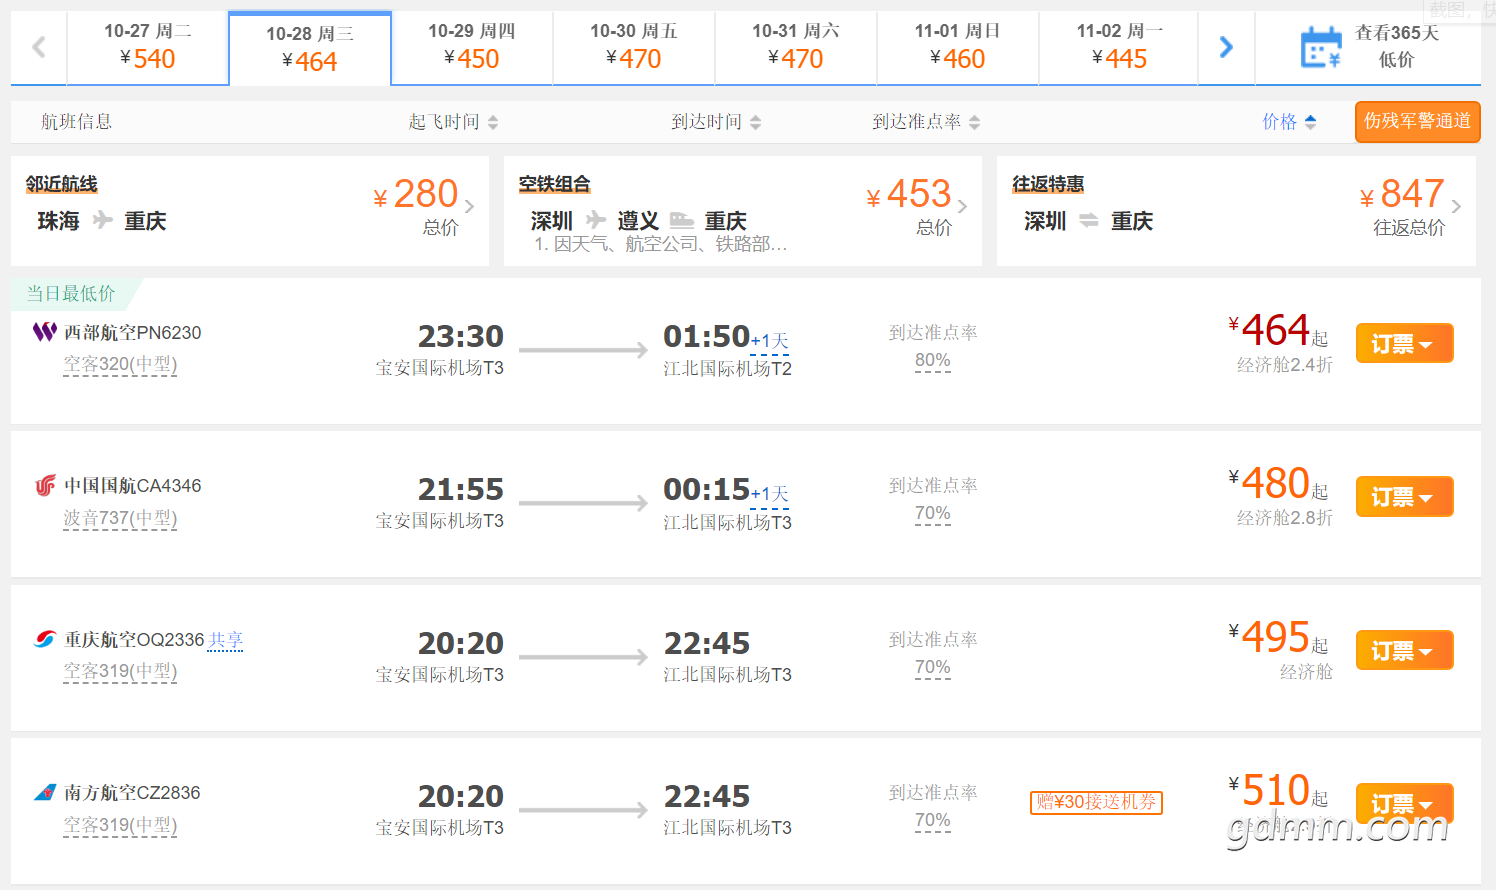Image resolution: width=1496 pixels, height=890 pixels.
Task: Open the 共享 codeshare link on OQ2336
Action: coord(226,640)
